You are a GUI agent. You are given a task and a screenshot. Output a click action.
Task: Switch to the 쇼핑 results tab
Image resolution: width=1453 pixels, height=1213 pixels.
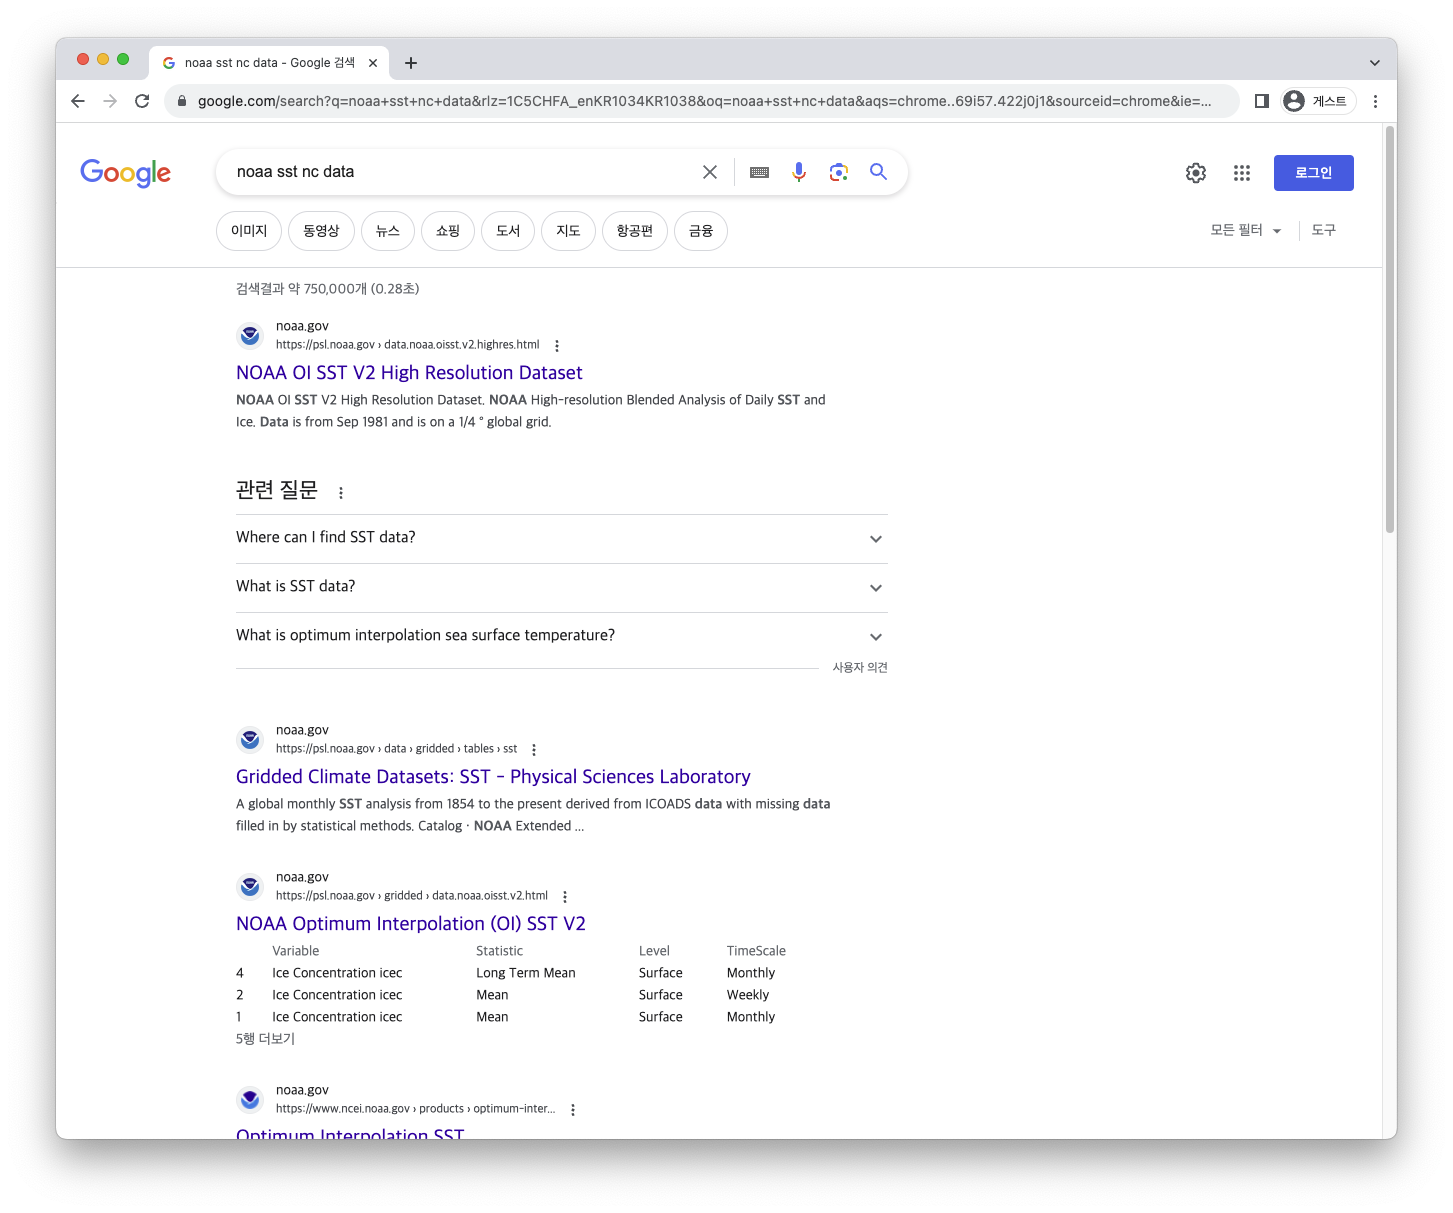click(x=448, y=231)
